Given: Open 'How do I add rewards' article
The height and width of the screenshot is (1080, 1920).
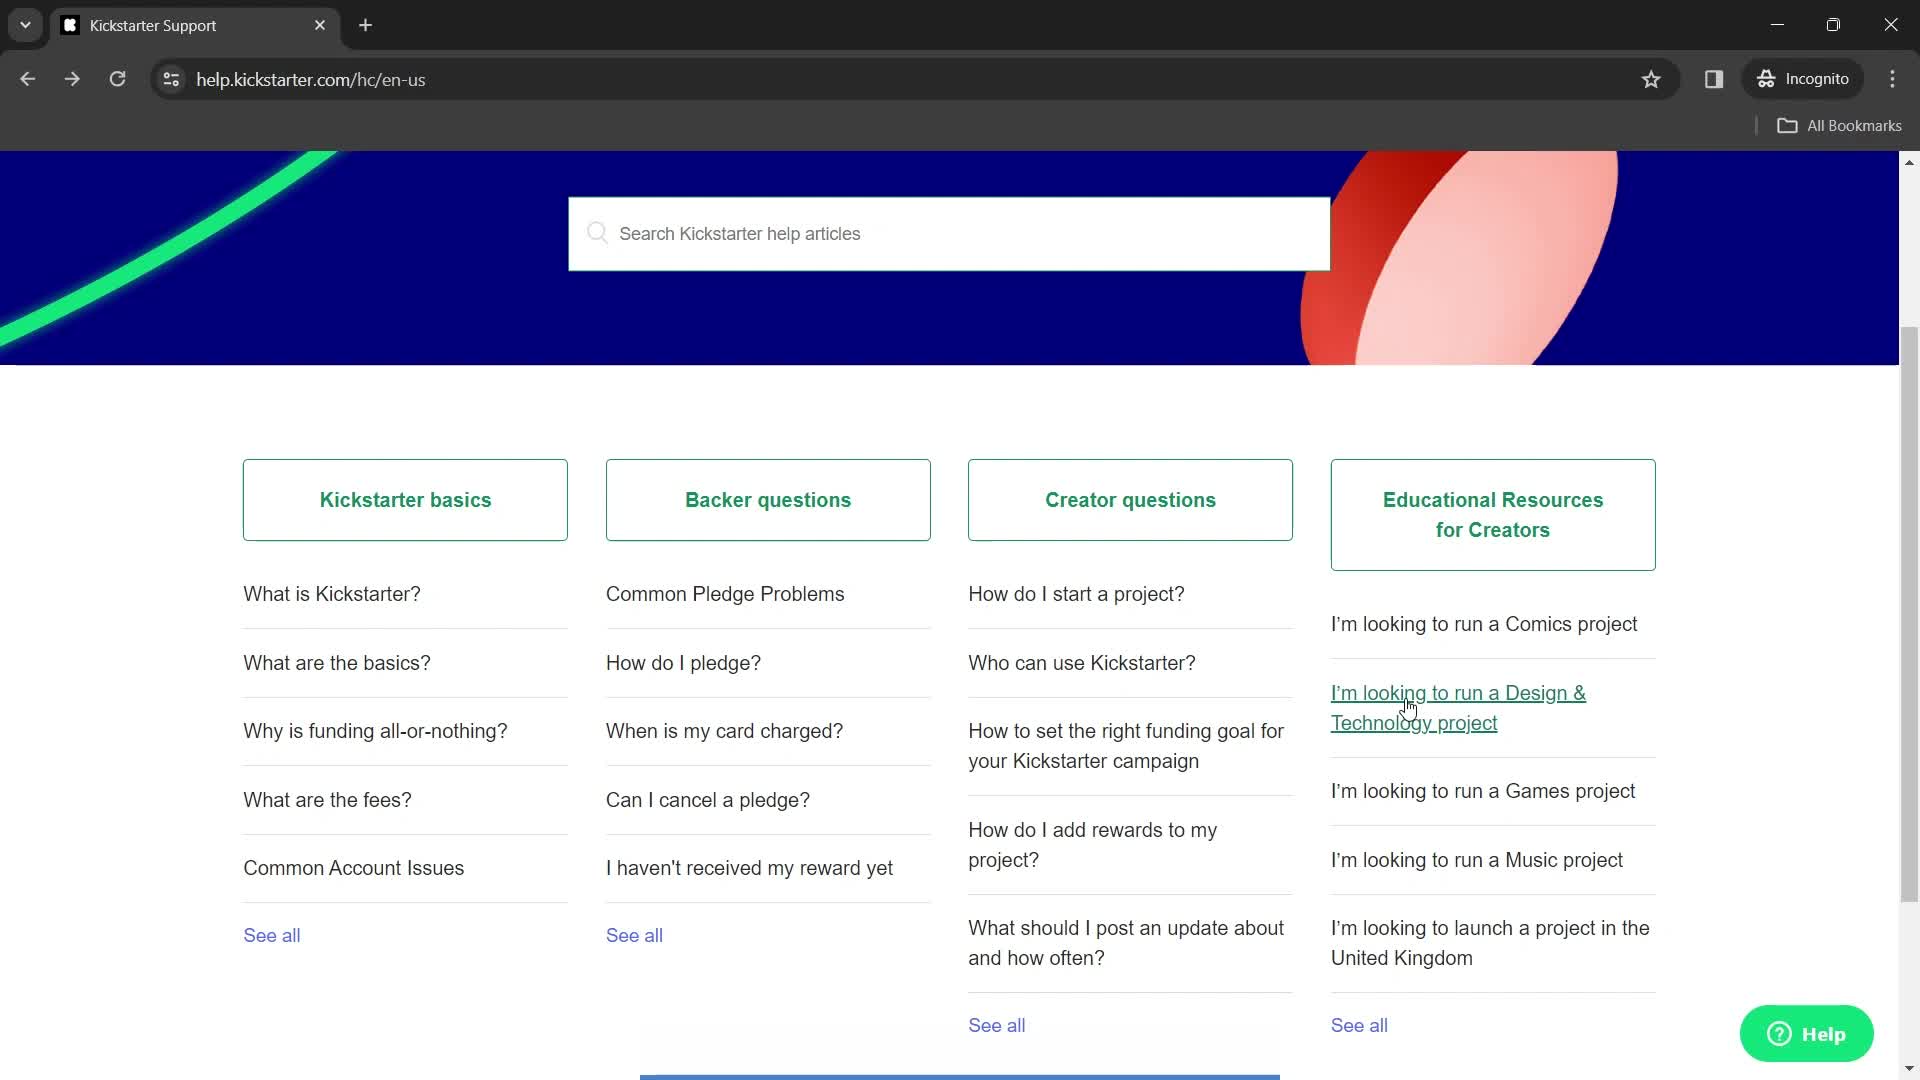Looking at the screenshot, I should (x=1092, y=845).
